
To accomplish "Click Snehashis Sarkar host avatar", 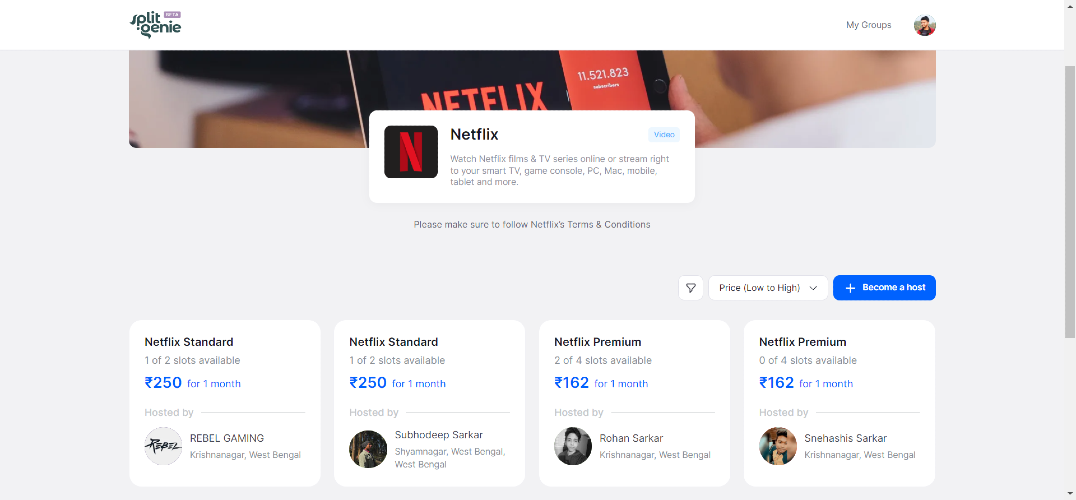I will 778,446.
